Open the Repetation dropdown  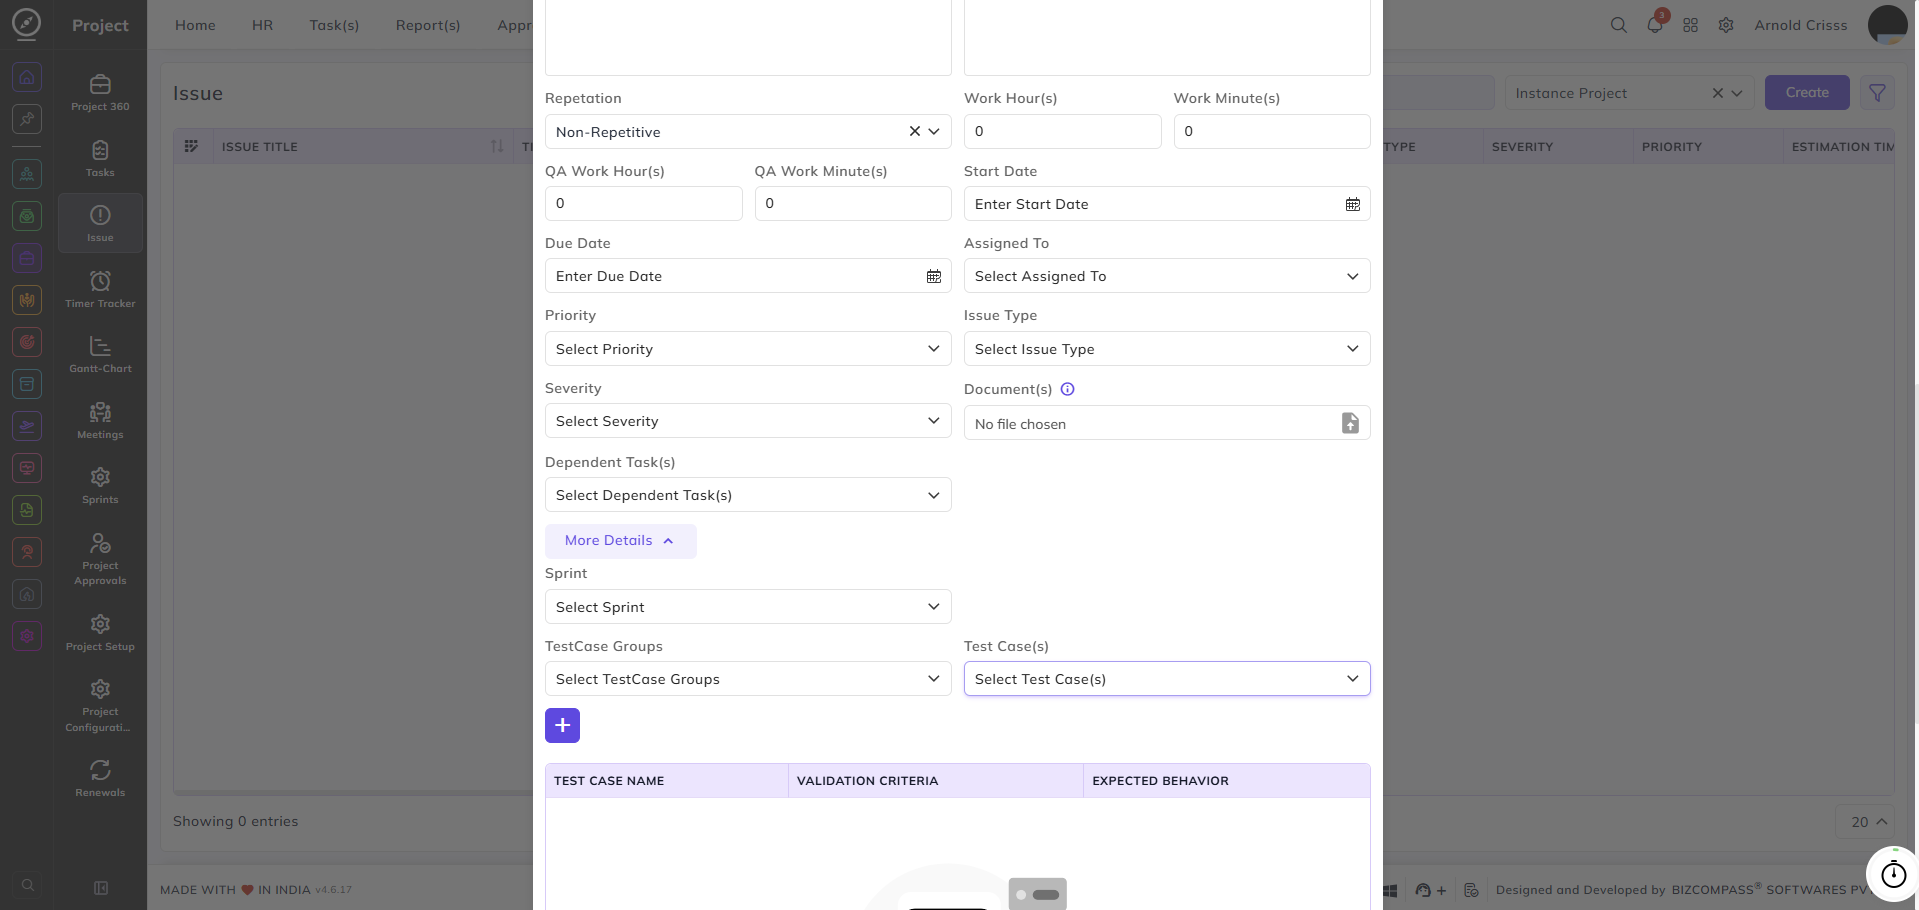click(x=748, y=131)
